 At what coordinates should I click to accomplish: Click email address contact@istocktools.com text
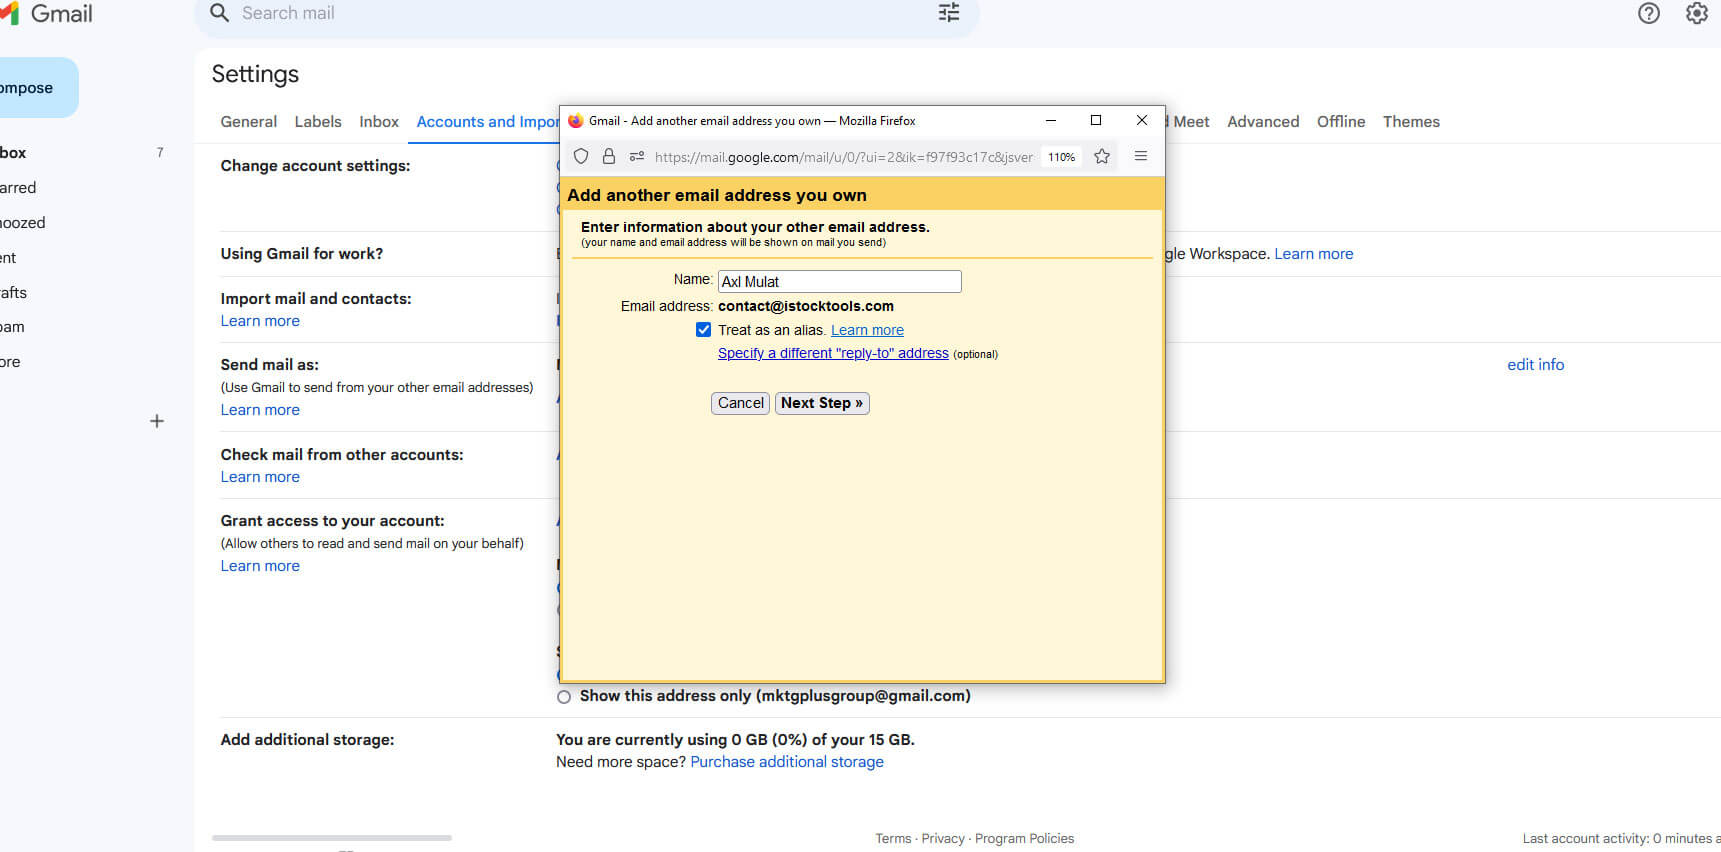[x=806, y=306]
